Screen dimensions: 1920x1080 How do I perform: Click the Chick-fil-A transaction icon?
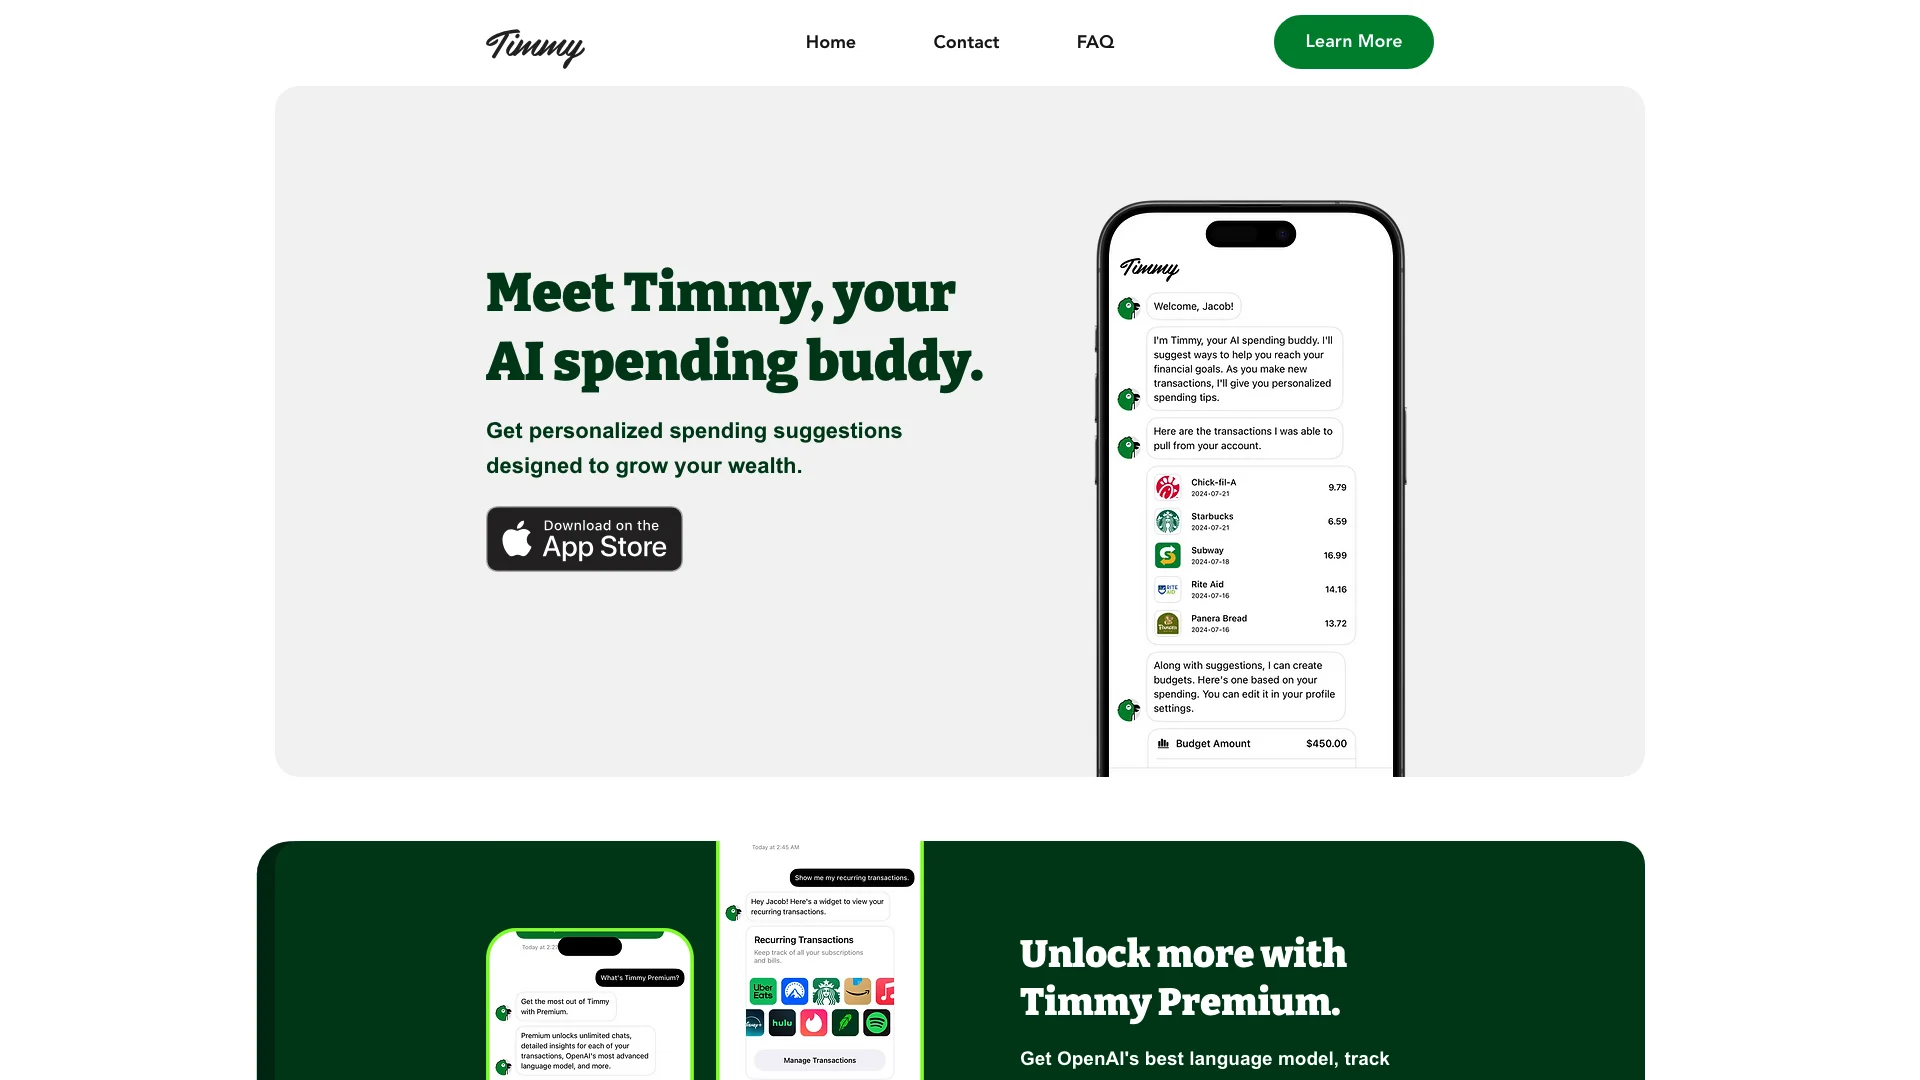1166,487
